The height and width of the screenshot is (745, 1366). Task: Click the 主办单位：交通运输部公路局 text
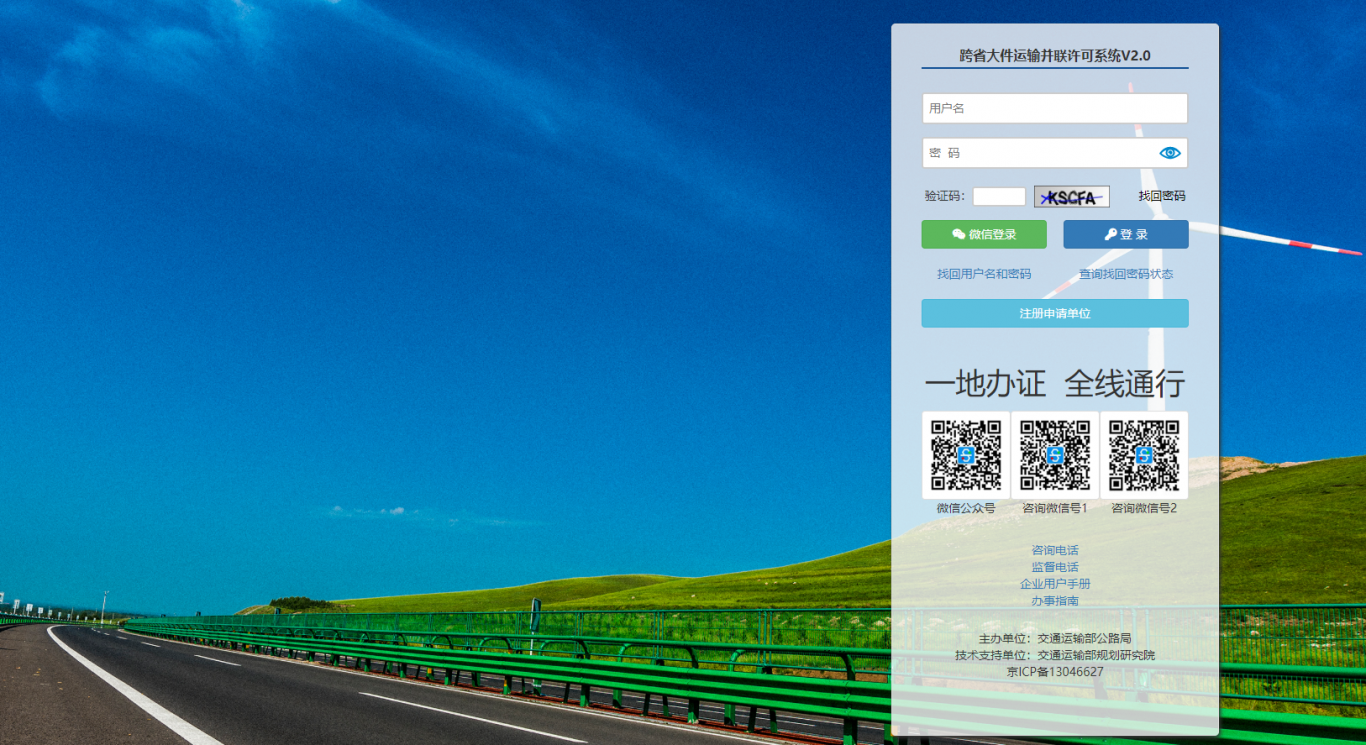pyautogui.click(x=1055, y=638)
